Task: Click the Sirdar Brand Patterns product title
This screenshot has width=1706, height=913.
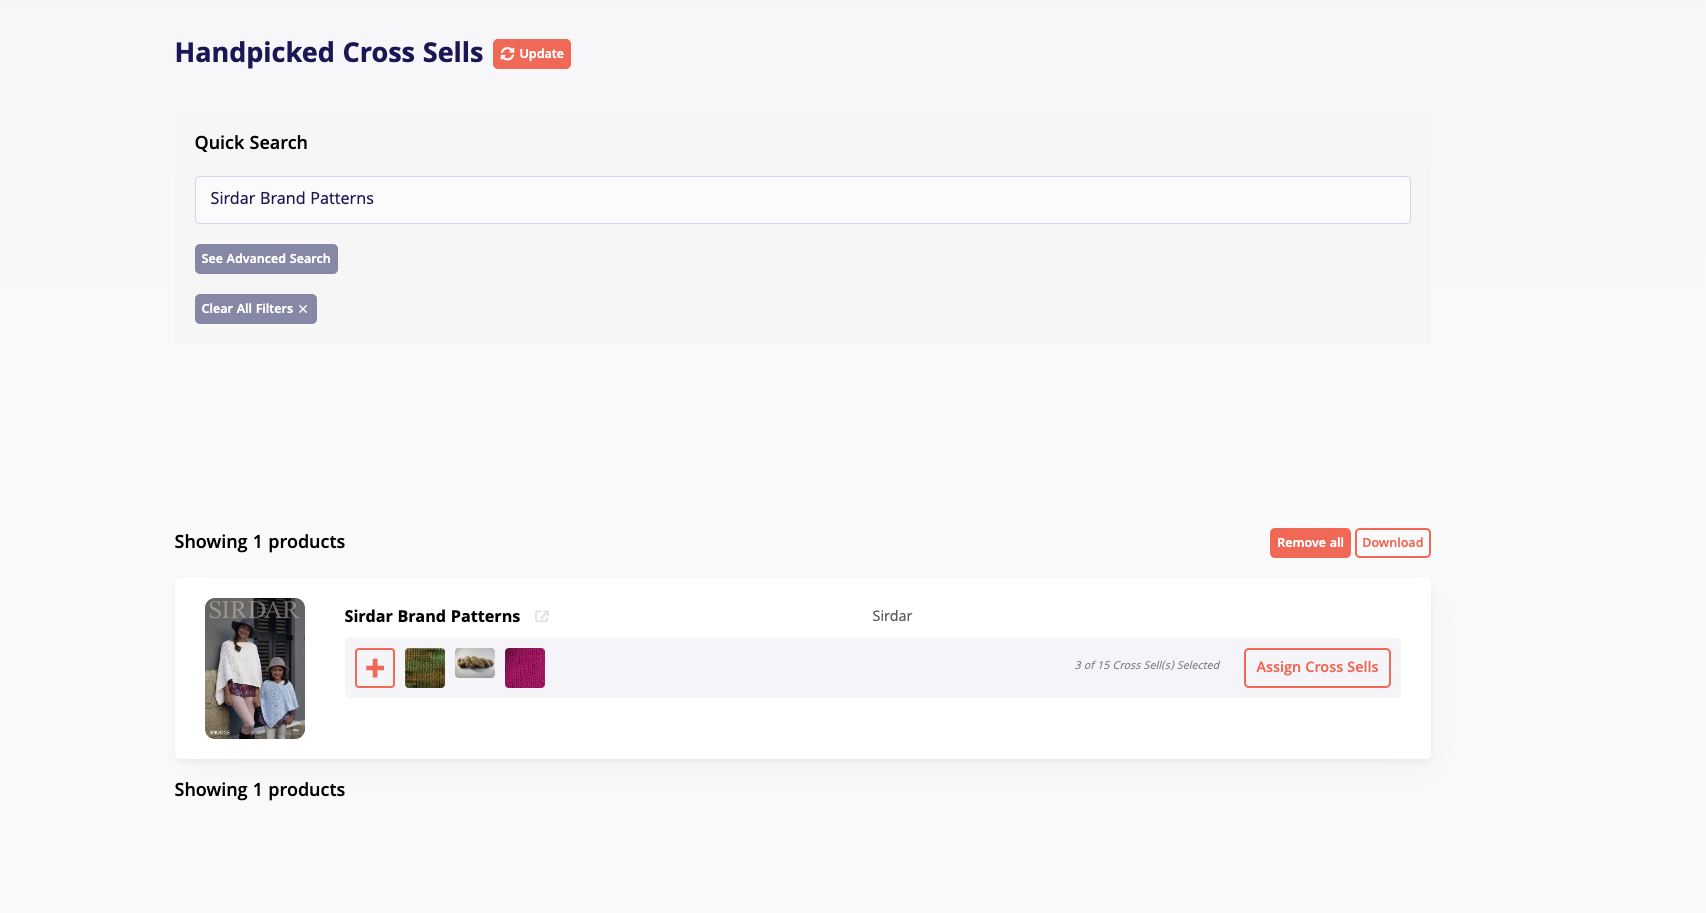Action: coord(432,616)
